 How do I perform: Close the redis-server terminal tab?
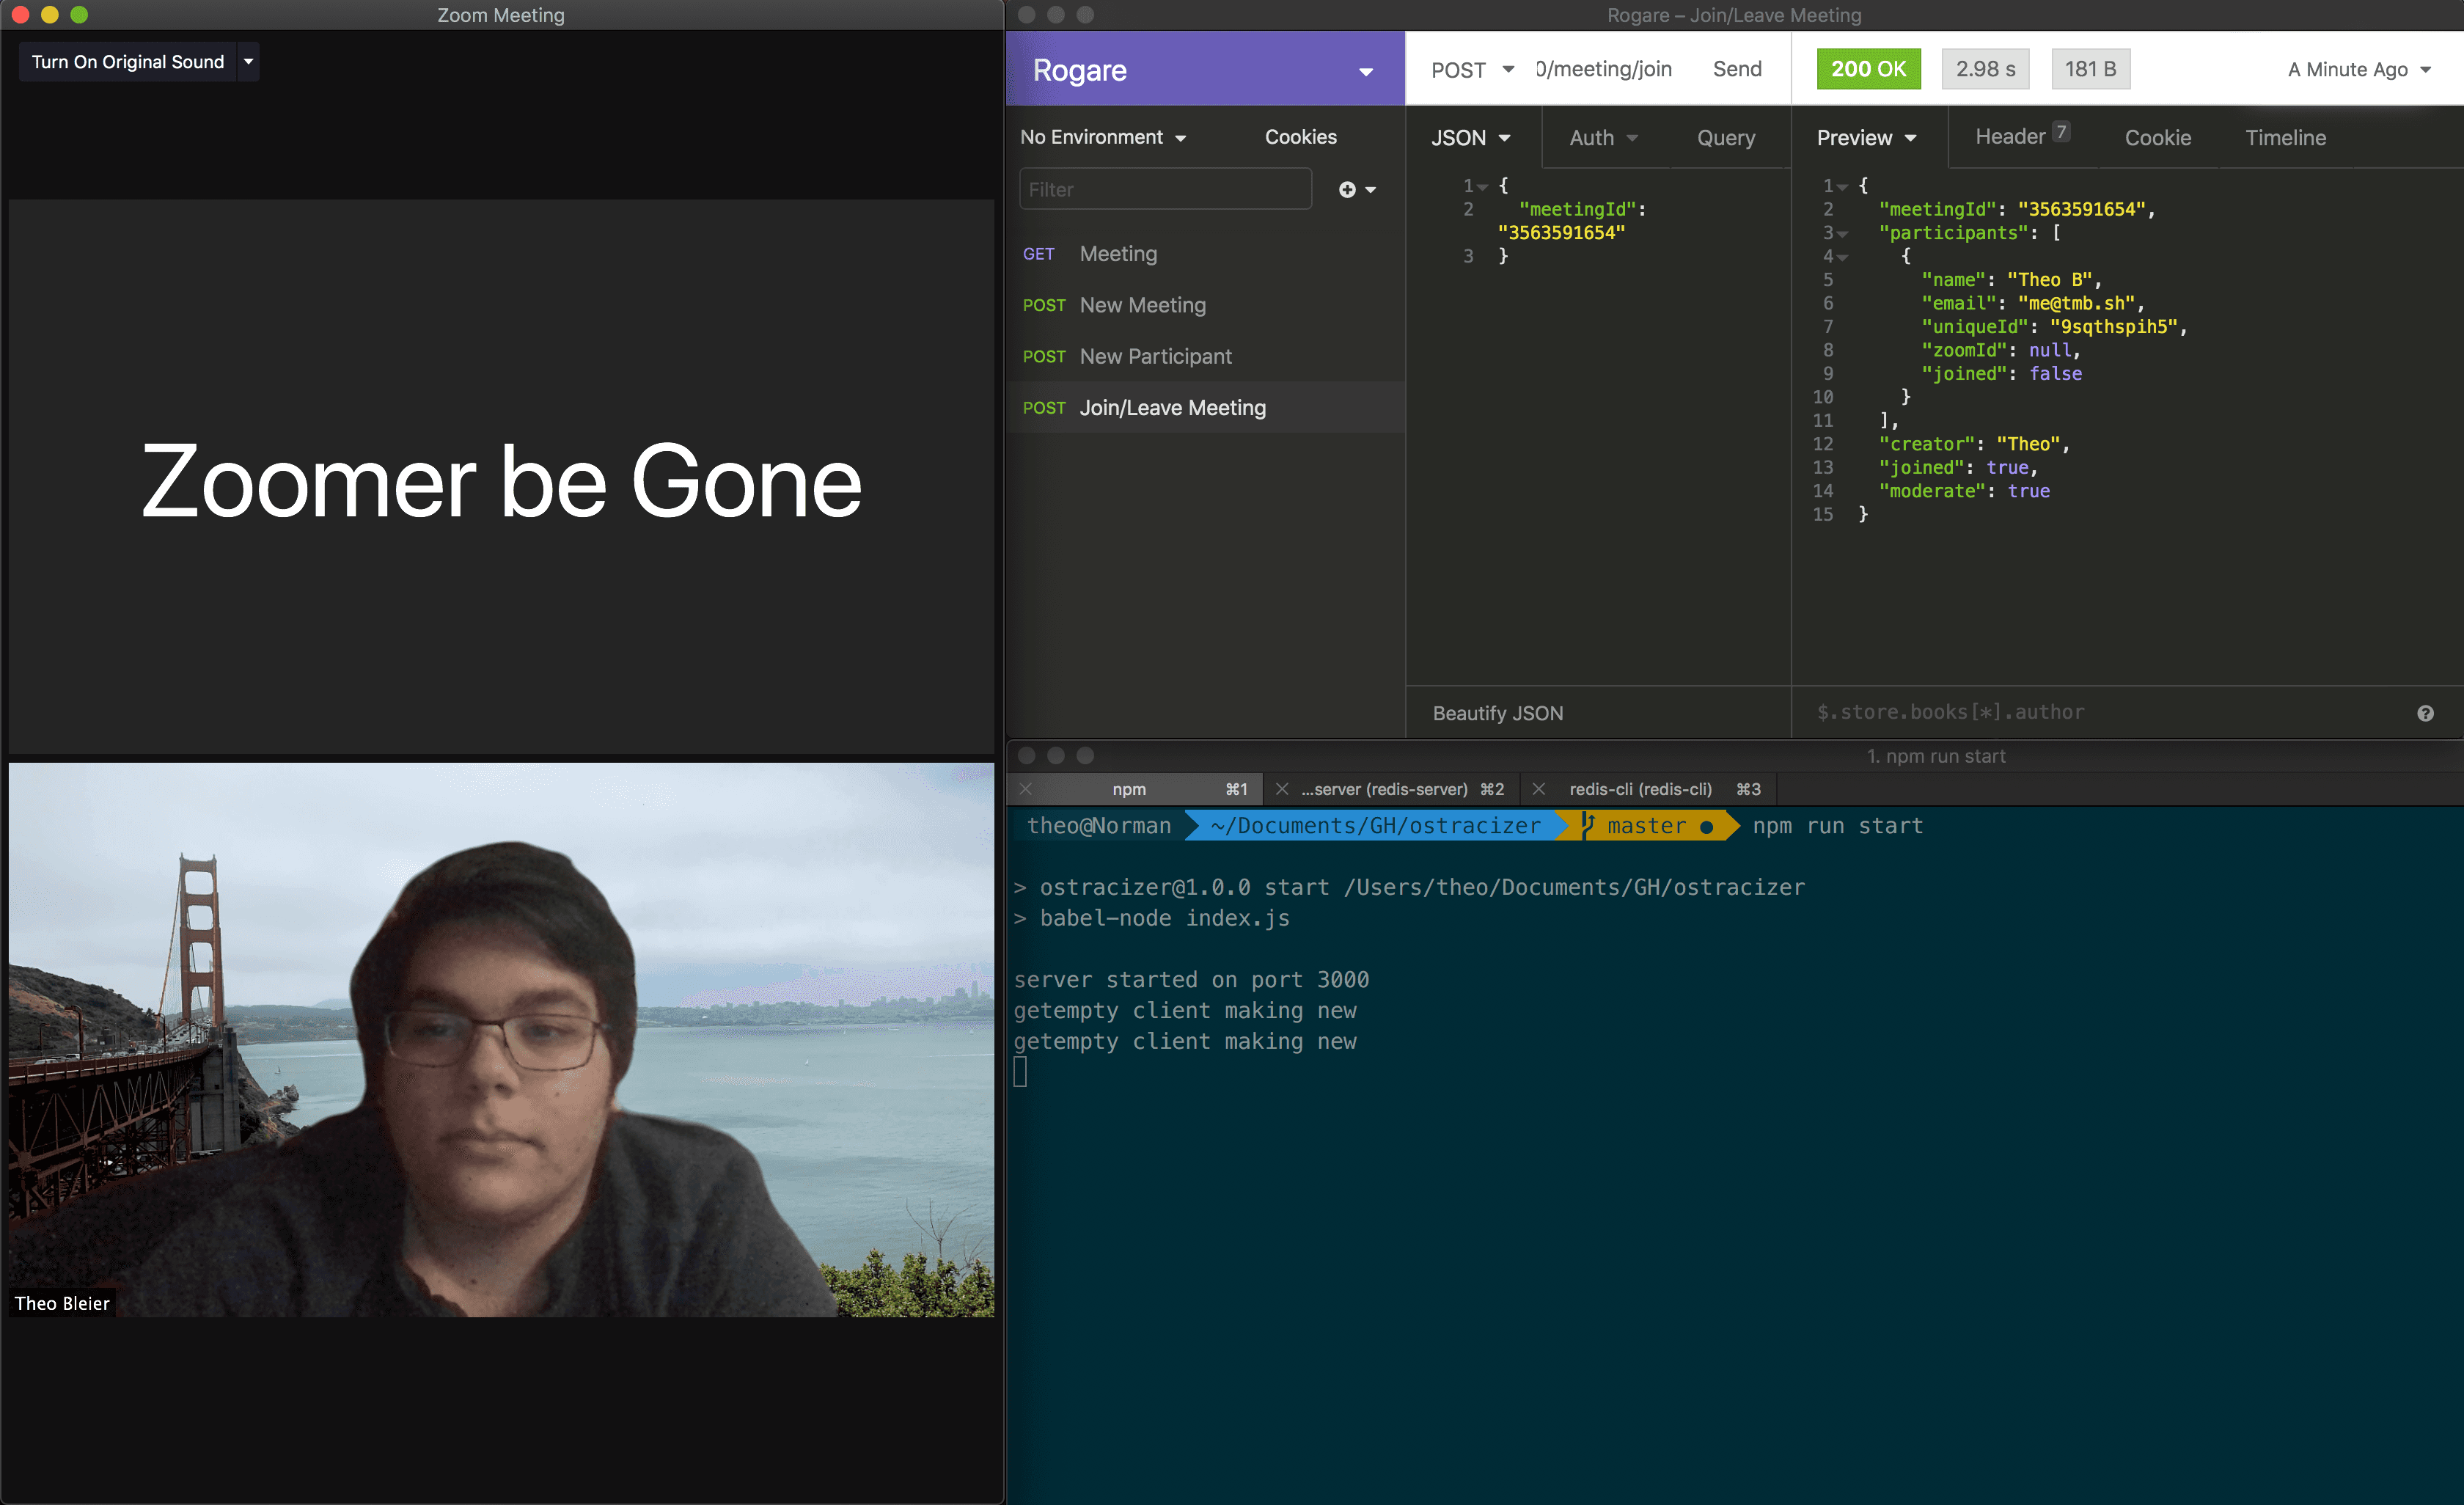click(x=1282, y=789)
